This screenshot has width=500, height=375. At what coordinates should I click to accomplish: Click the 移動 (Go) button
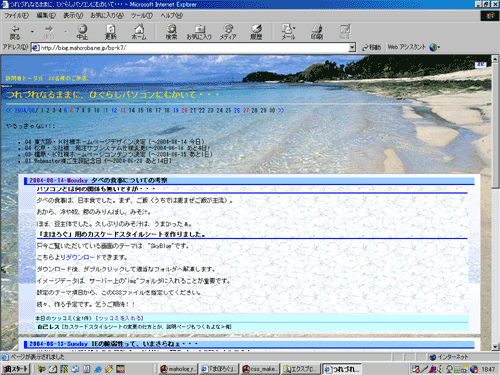coord(372,48)
